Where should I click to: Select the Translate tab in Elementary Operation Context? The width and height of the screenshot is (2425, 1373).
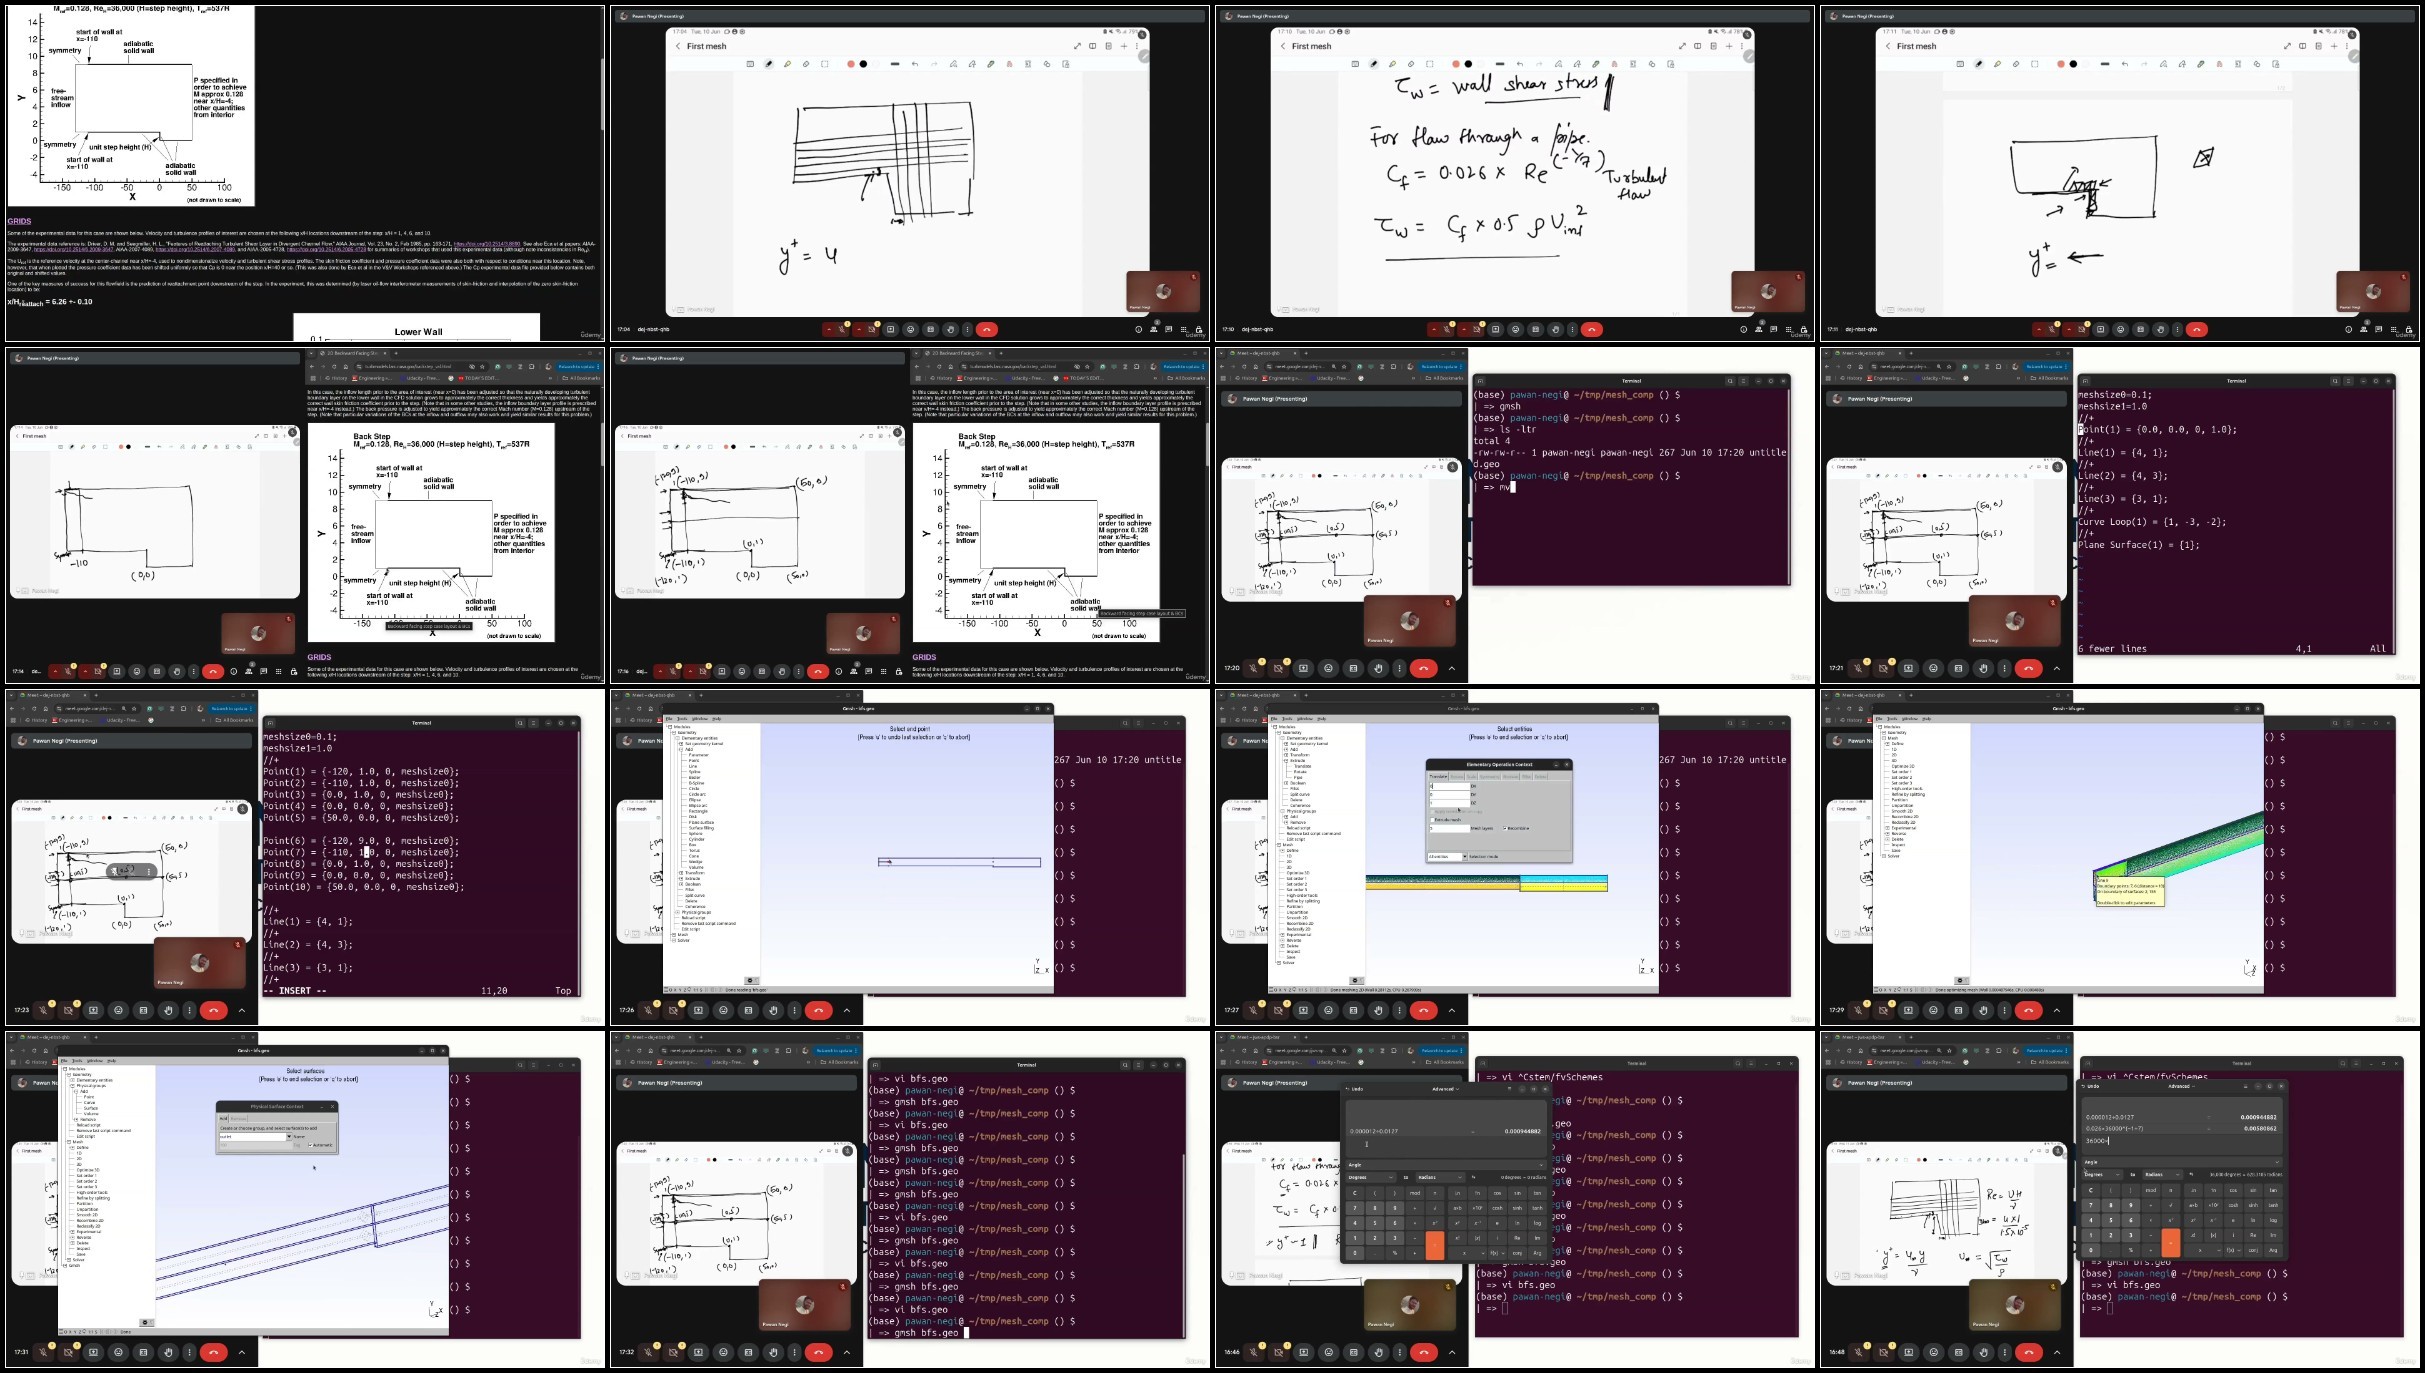[1438, 776]
